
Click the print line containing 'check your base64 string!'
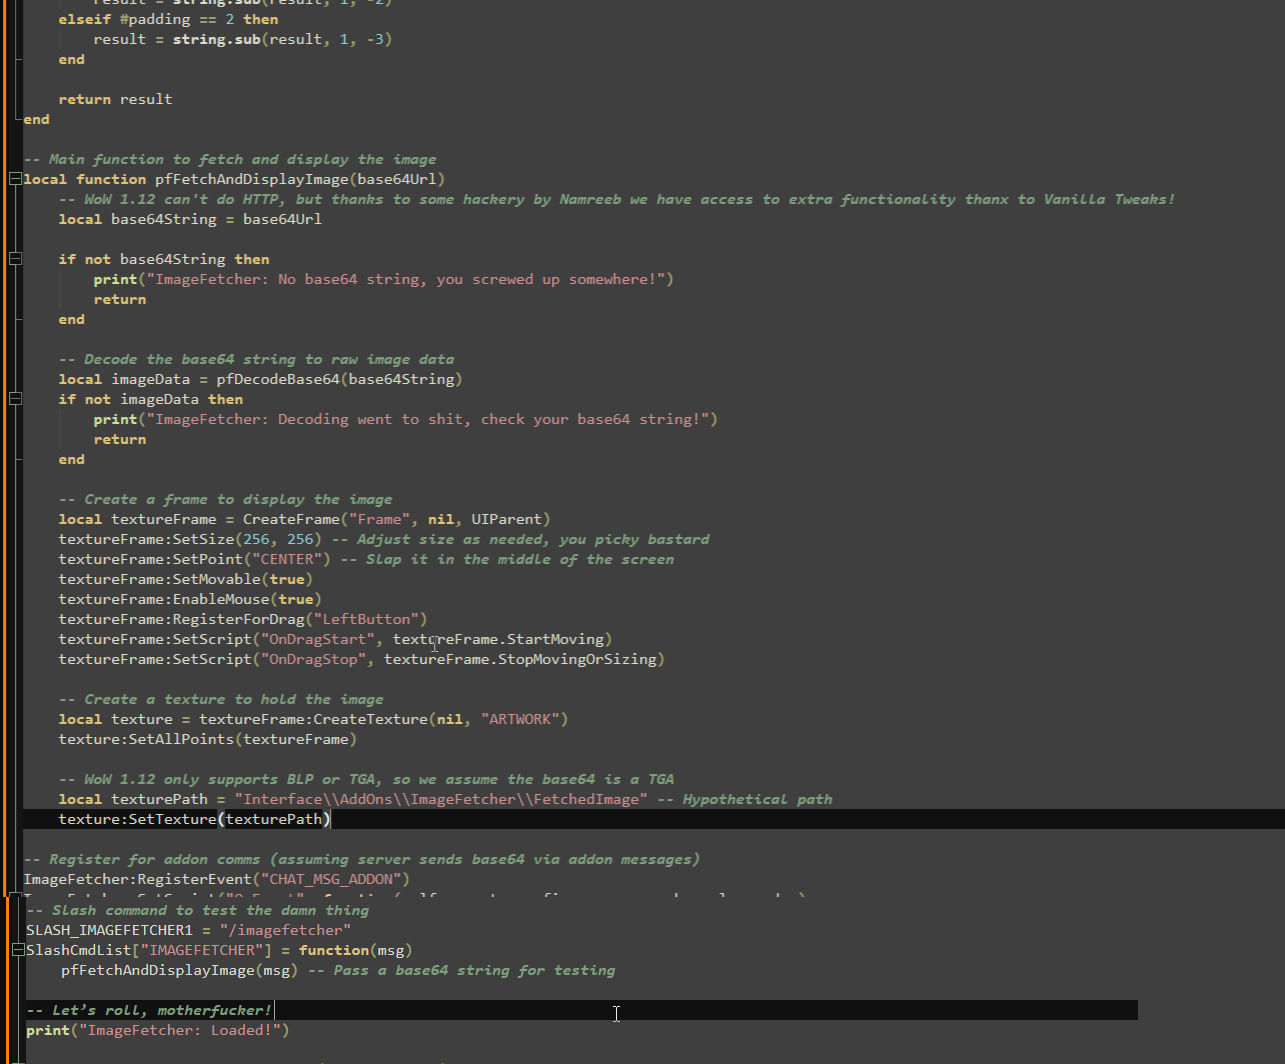coord(405,419)
